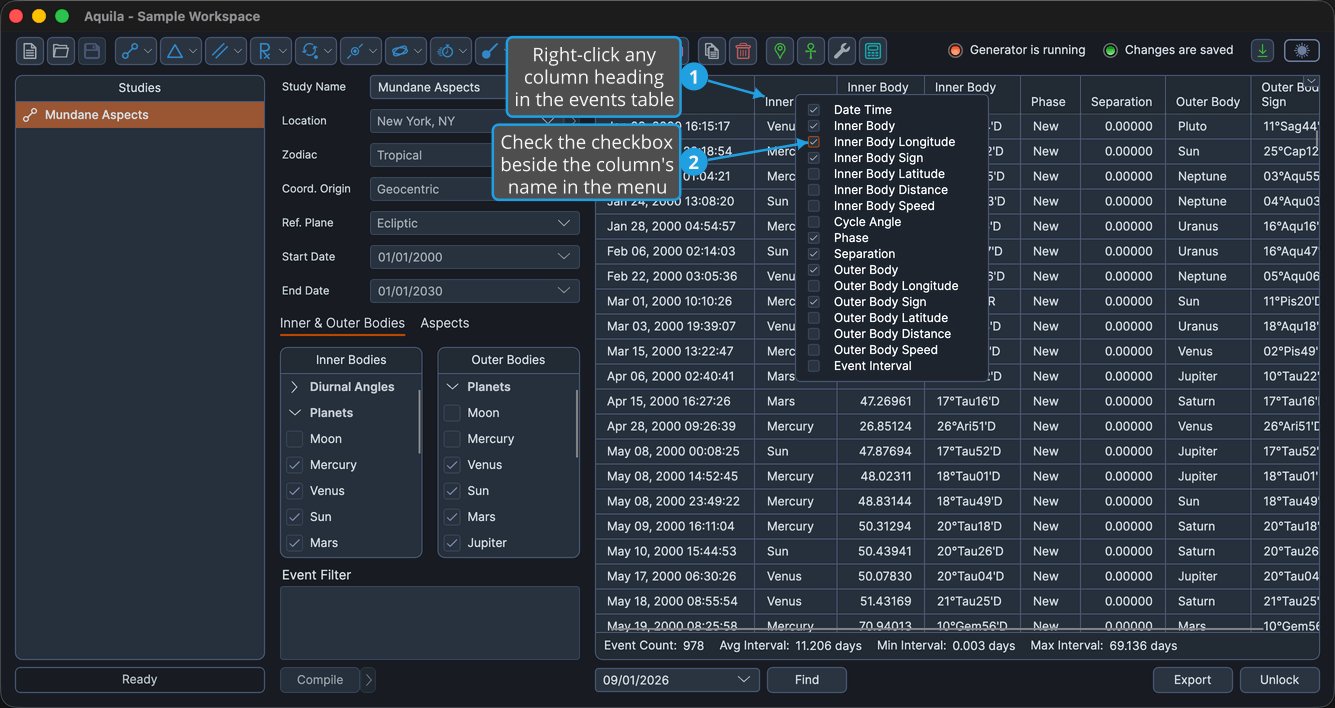Image resolution: width=1335 pixels, height=708 pixels.
Task: Expand the Diurnal Angles group
Action: pos(294,387)
